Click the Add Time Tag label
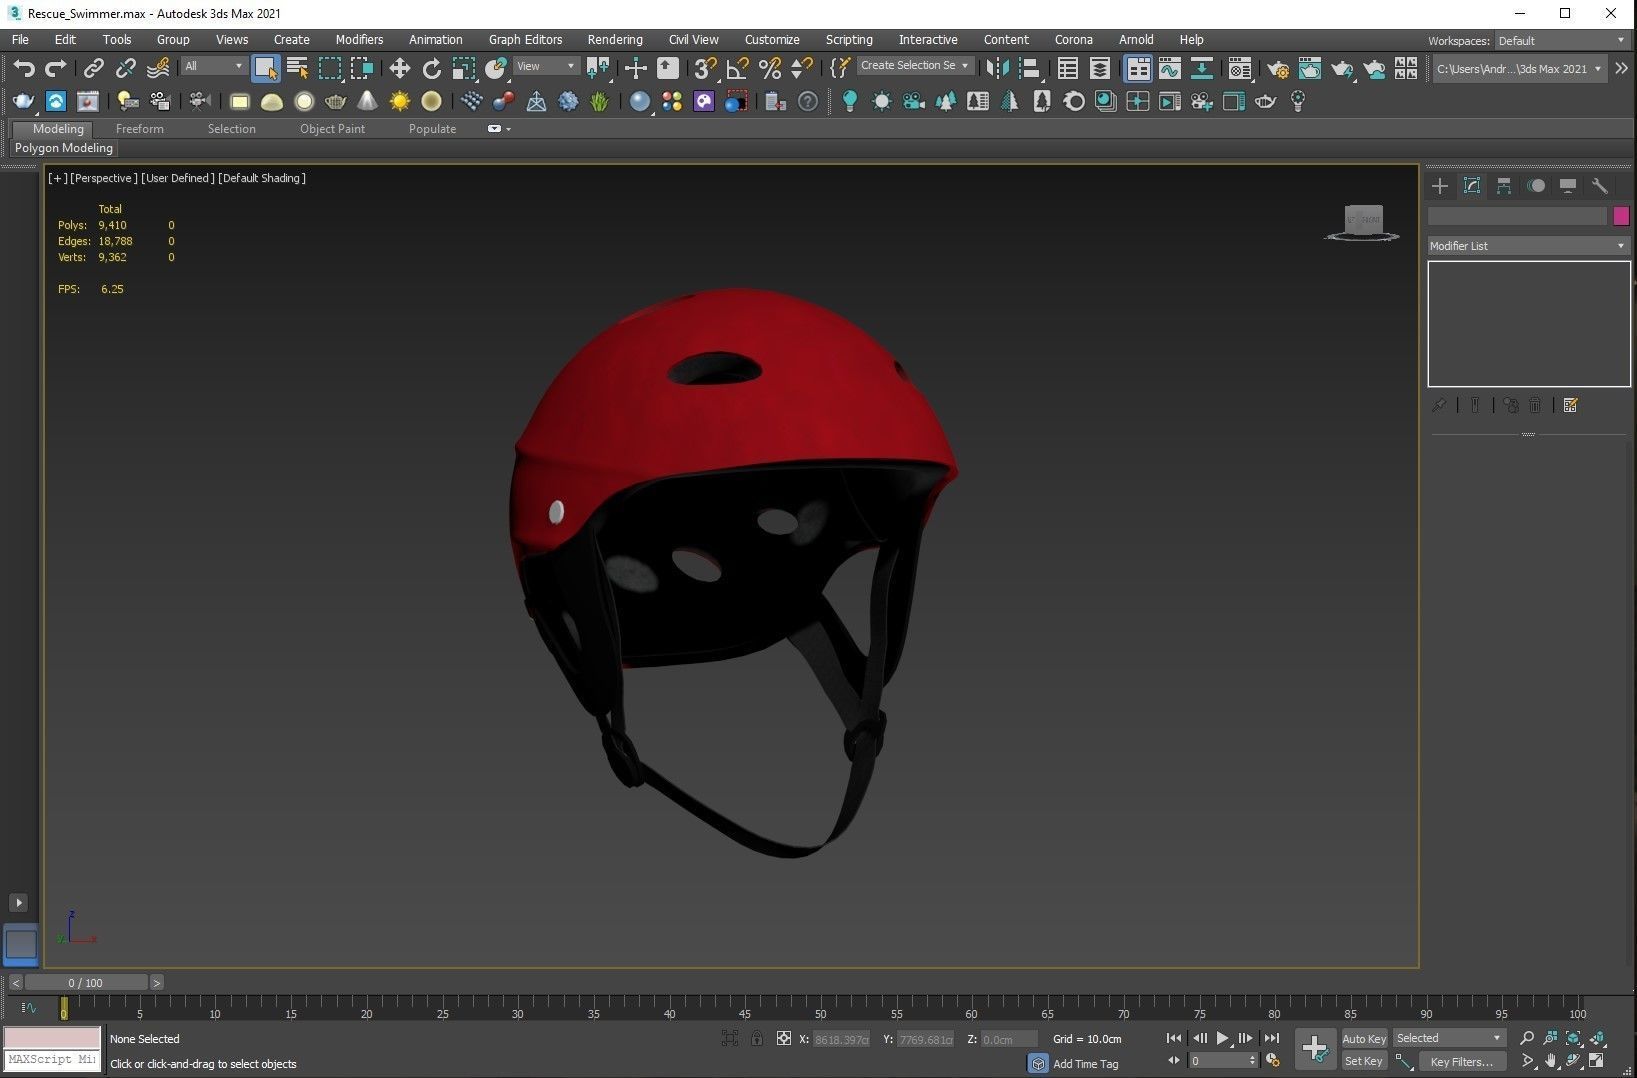 click(1085, 1064)
